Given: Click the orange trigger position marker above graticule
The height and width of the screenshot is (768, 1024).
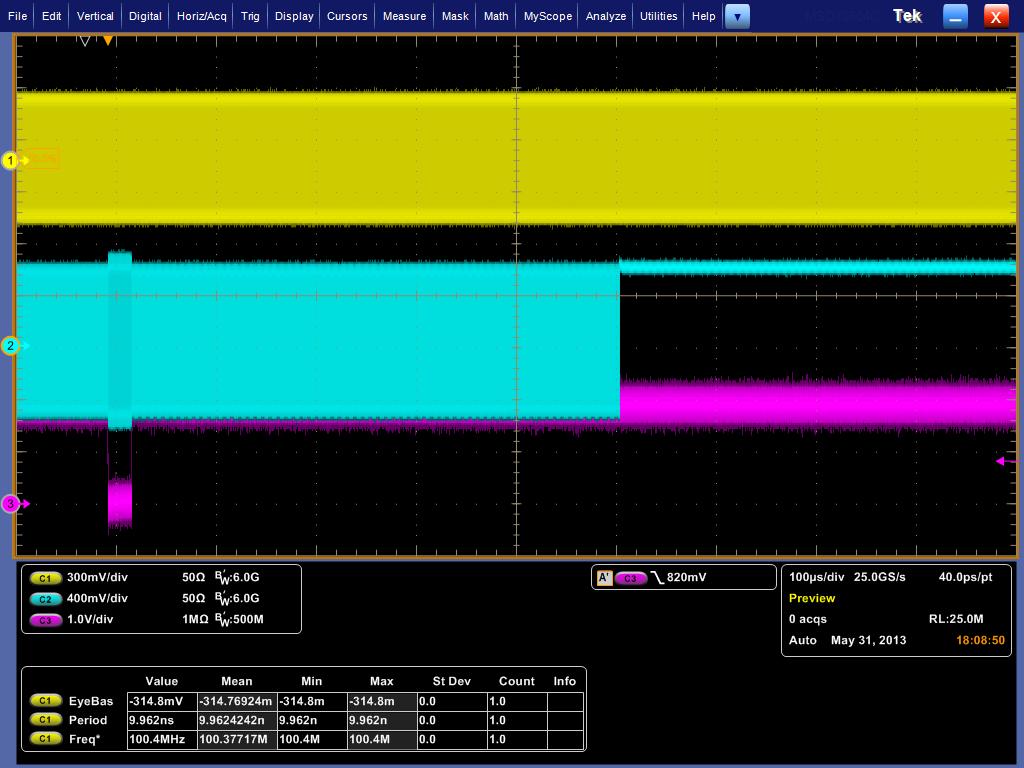Looking at the screenshot, I should click(x=108, y=40).
